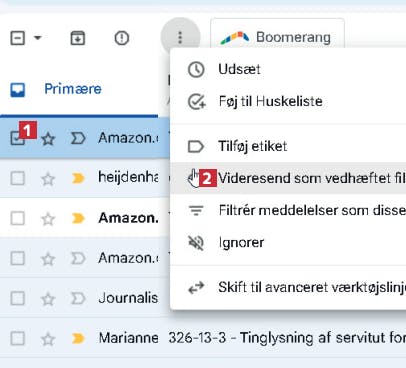Viewport: 406px width, 368px height.
Task: Expand the select-all dropdown arrow
Action: (x=38, y=38)
